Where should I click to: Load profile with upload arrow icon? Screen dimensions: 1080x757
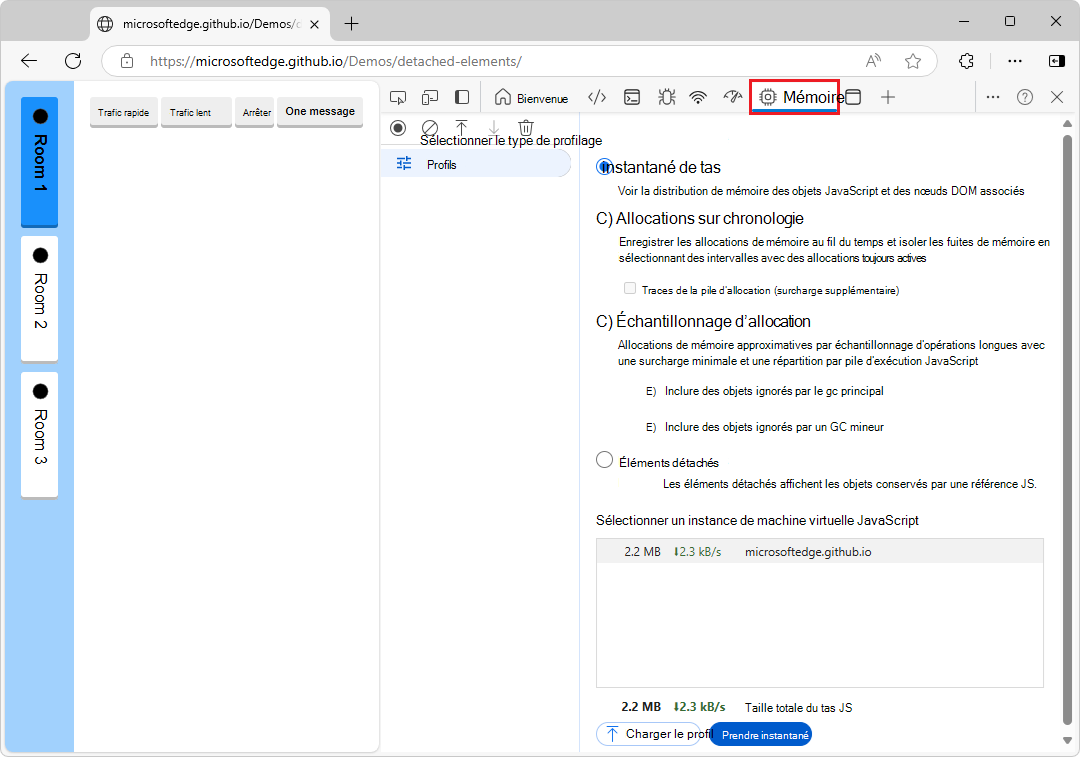coord(461,127)
